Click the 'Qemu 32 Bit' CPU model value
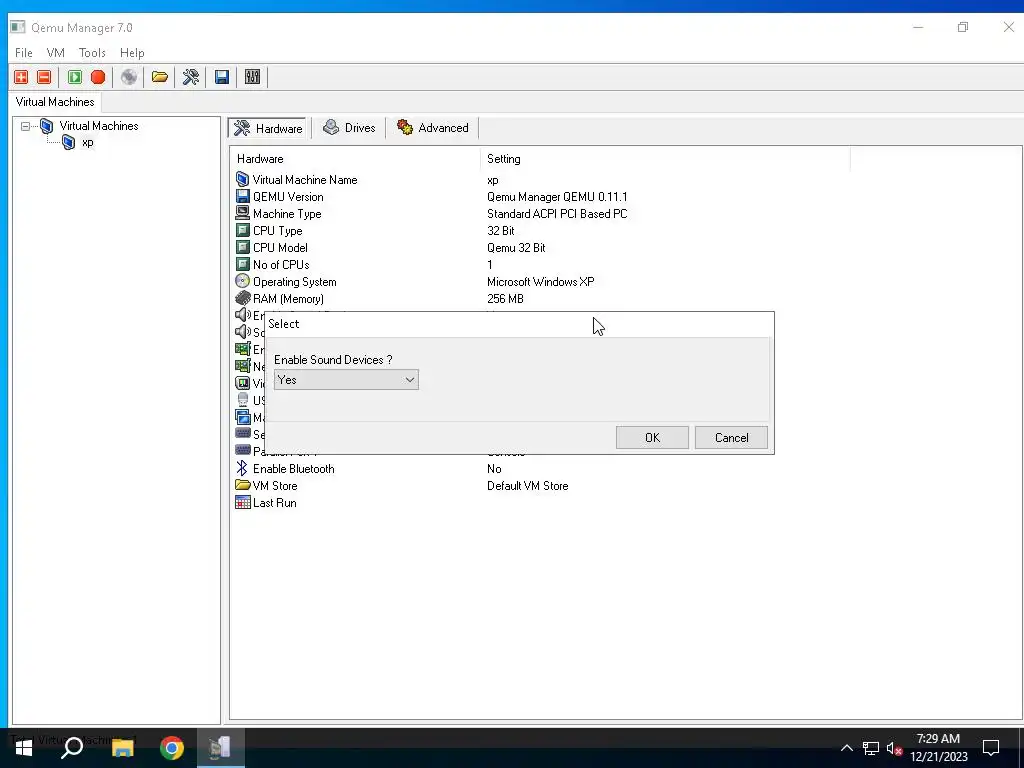 516,248
